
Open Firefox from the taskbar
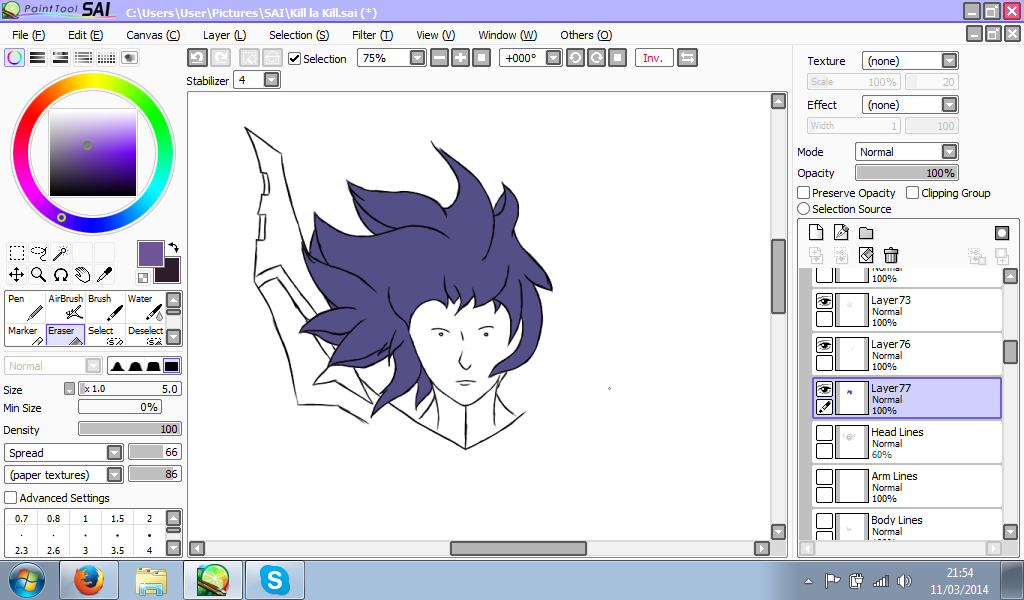pos(89,580)
